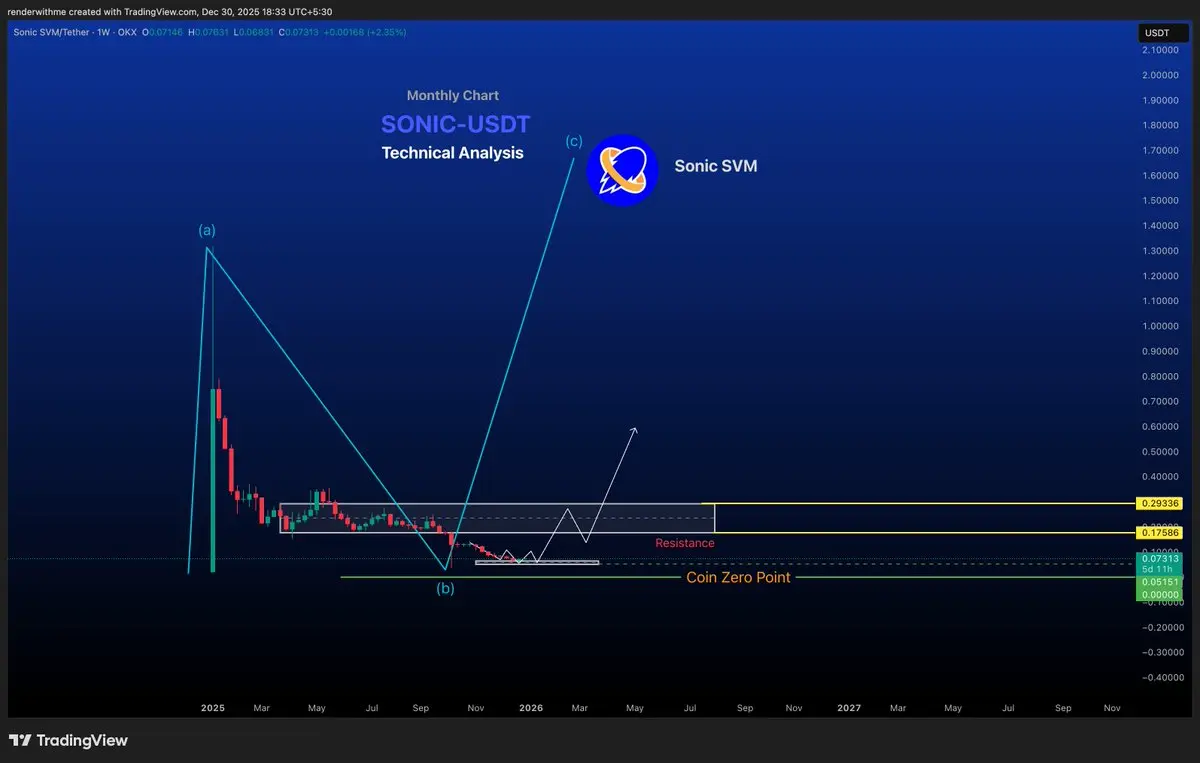Screen dimensions: 1200x763
Task: Click the 5d 11h countdown label
Action: click(x=1157, y=570)
